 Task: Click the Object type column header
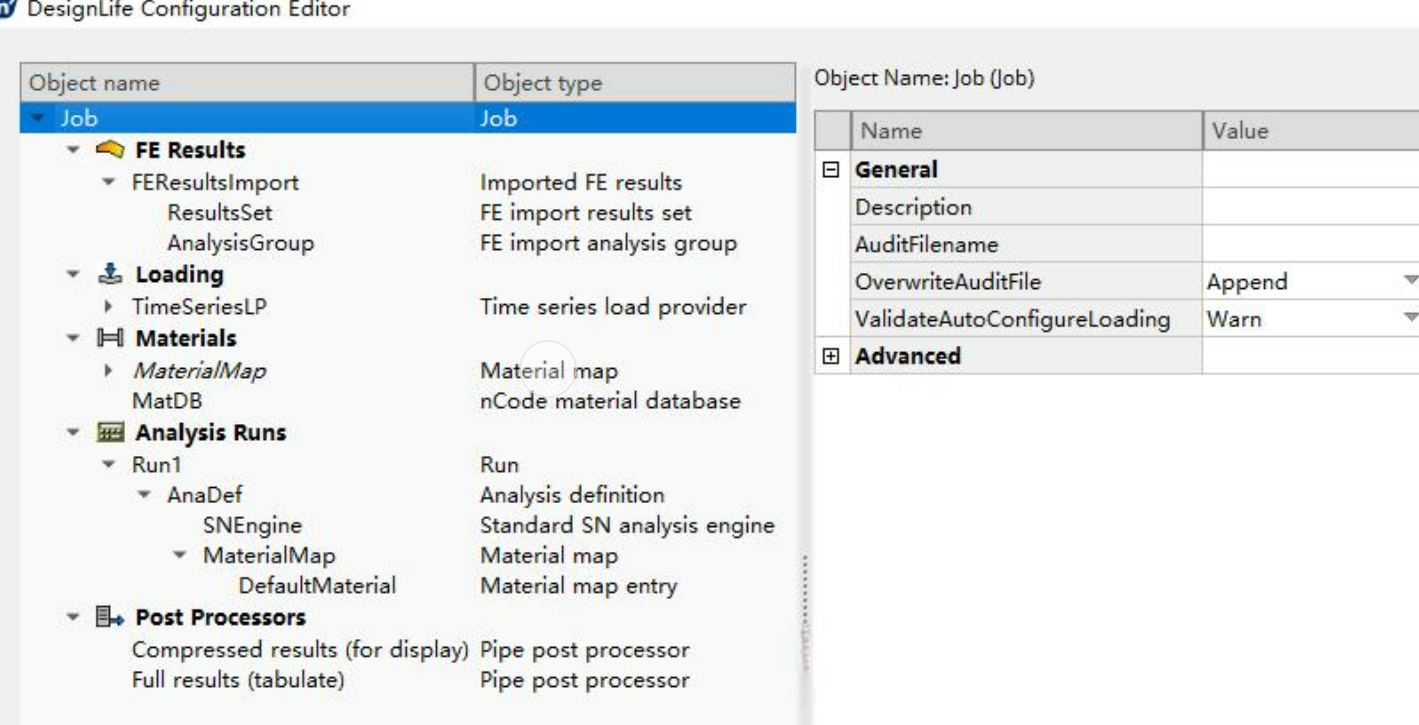click(635, 83)
